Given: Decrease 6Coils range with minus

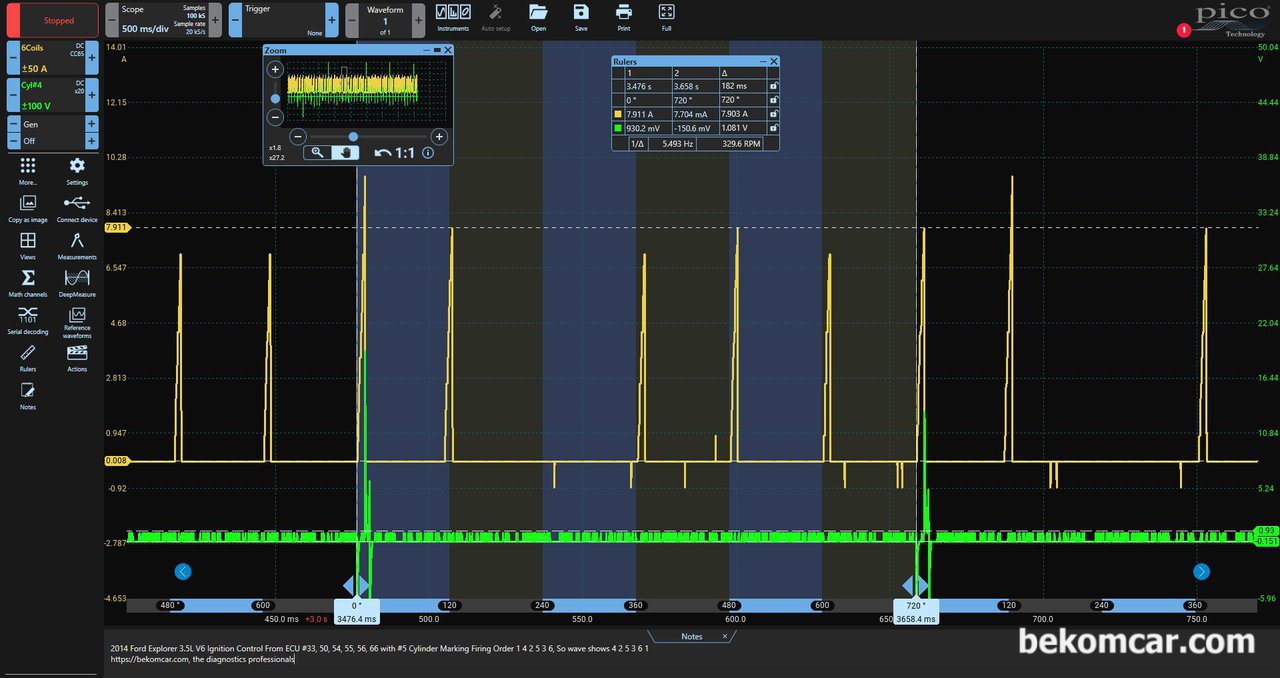Looking at the screenshot, I should tap(13, 58).
